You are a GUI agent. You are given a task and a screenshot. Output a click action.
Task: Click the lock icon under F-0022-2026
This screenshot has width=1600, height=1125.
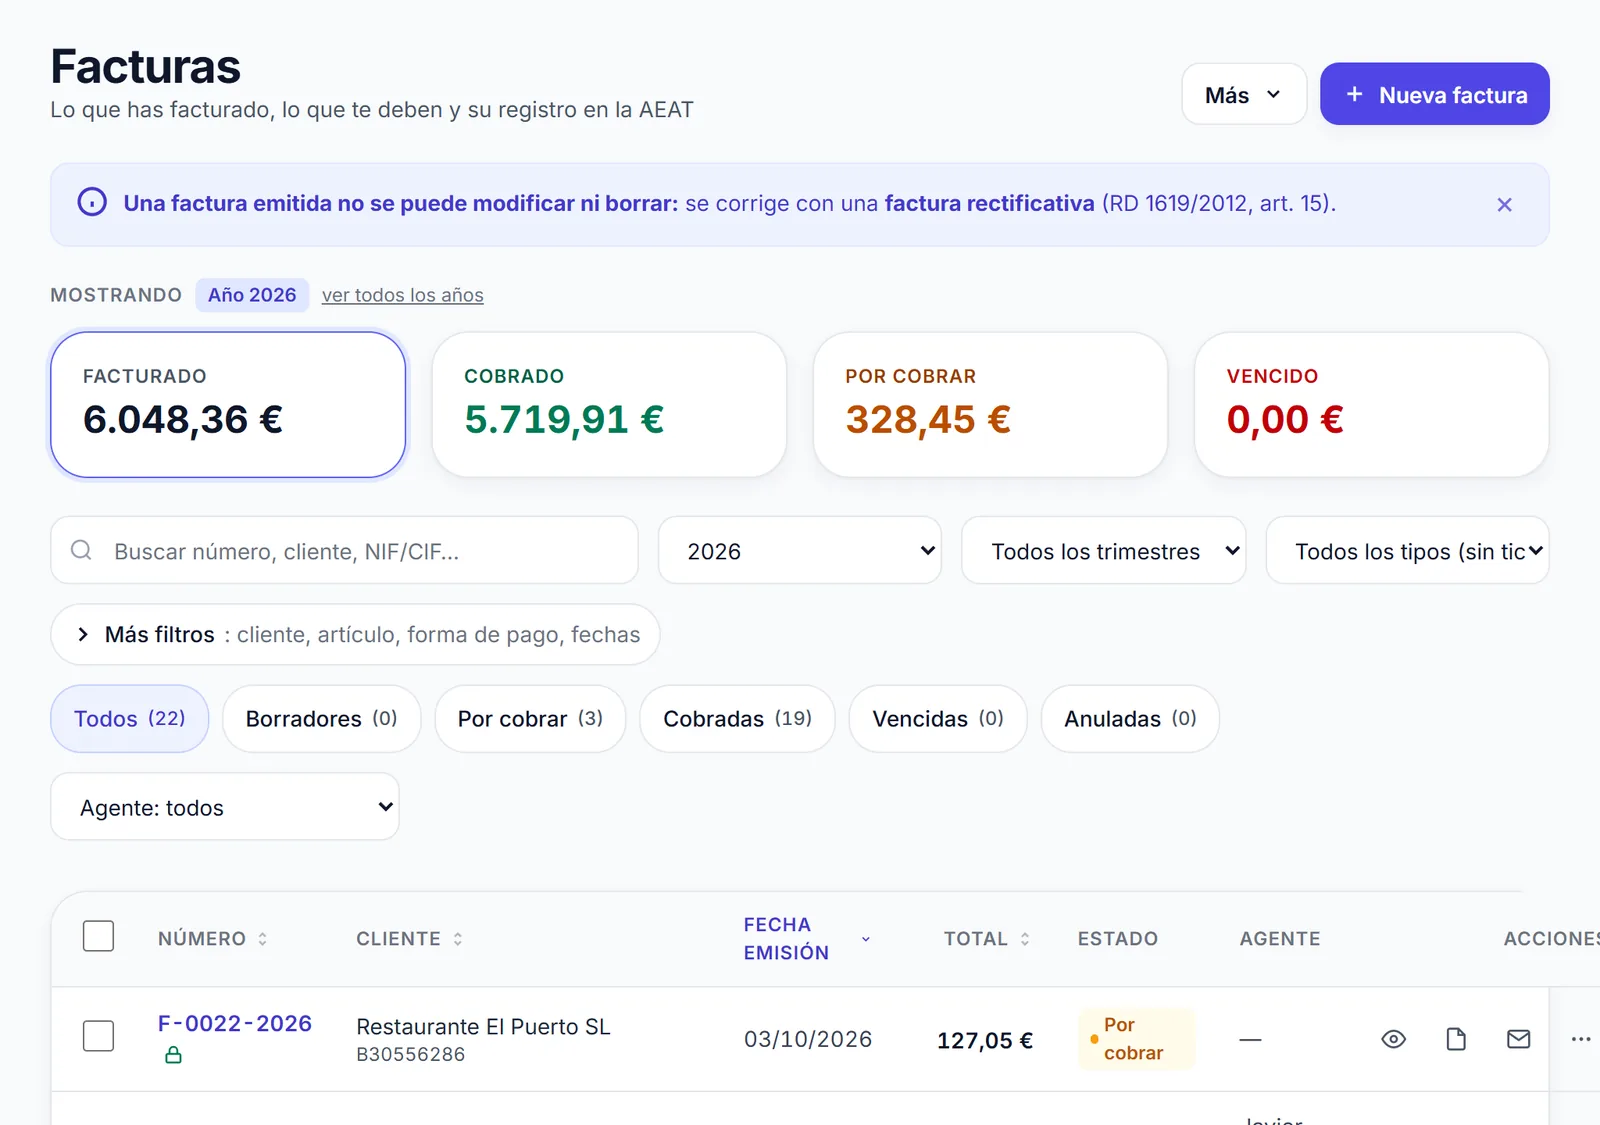click(x=173, y=1055)
